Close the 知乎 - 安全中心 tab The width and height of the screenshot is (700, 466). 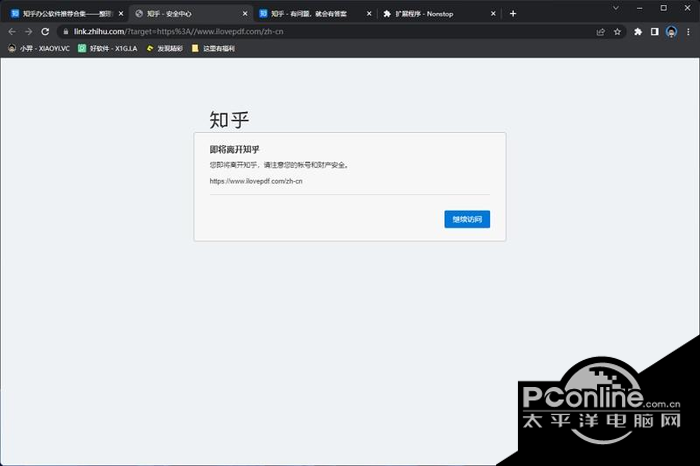(x=245, y=14)
